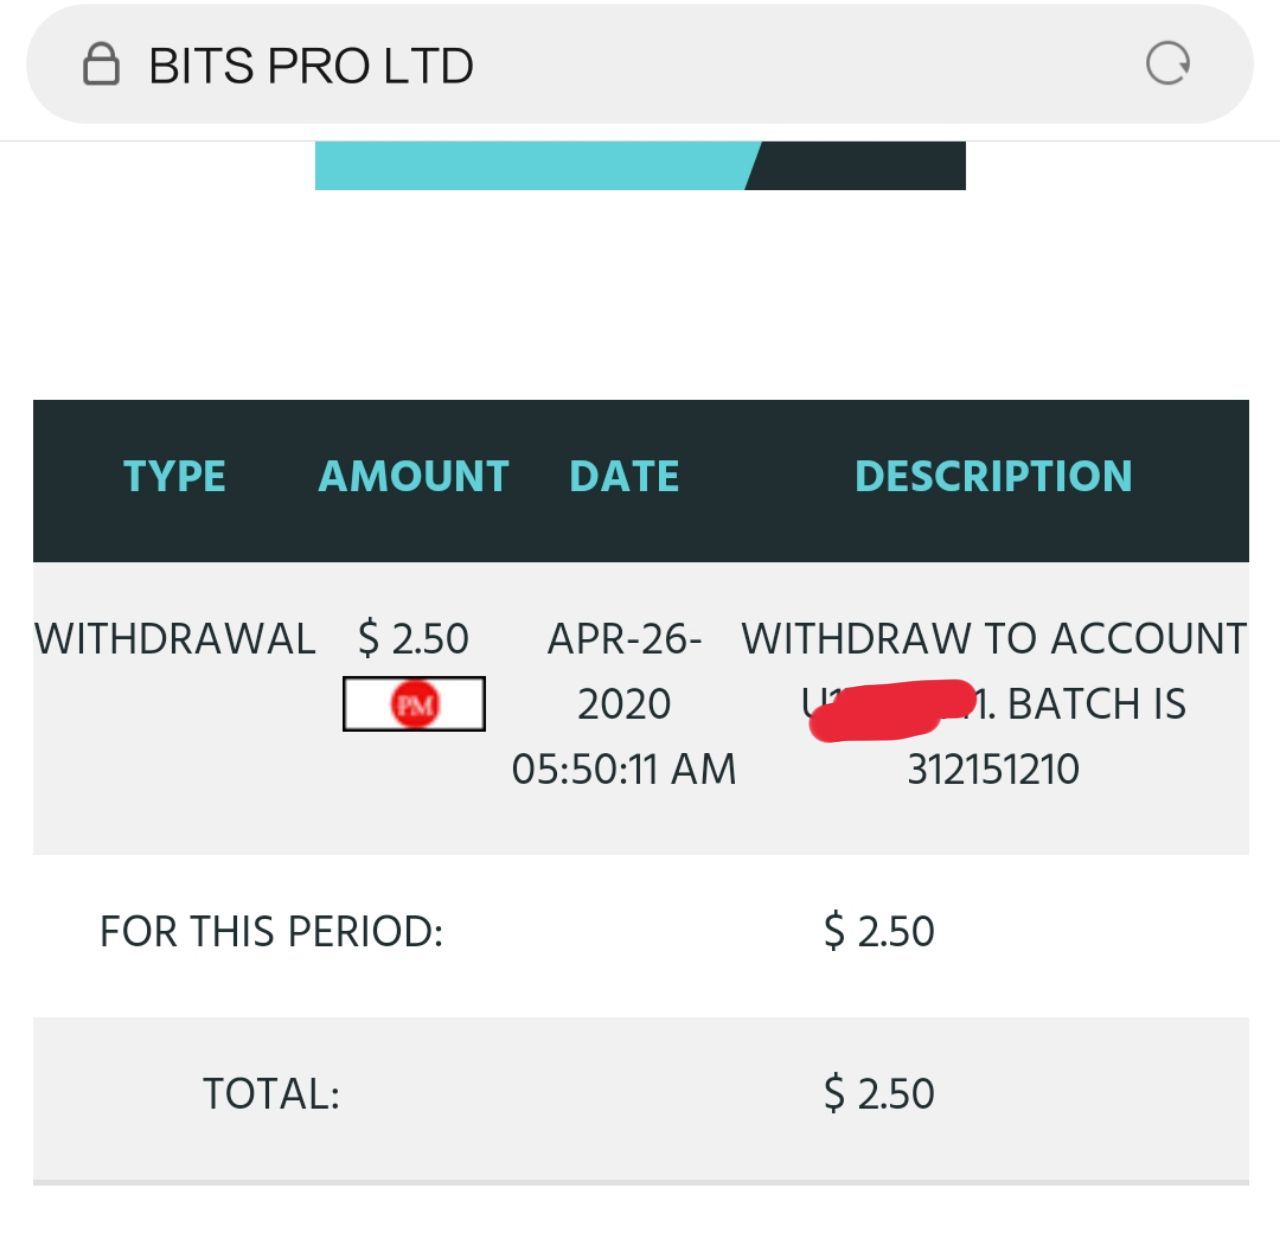Click WITHDRAW TO ACCOUNT description text
The height and width of the screenshot is (1252, 1280).
pyautogui.click(x=993, y=639)
